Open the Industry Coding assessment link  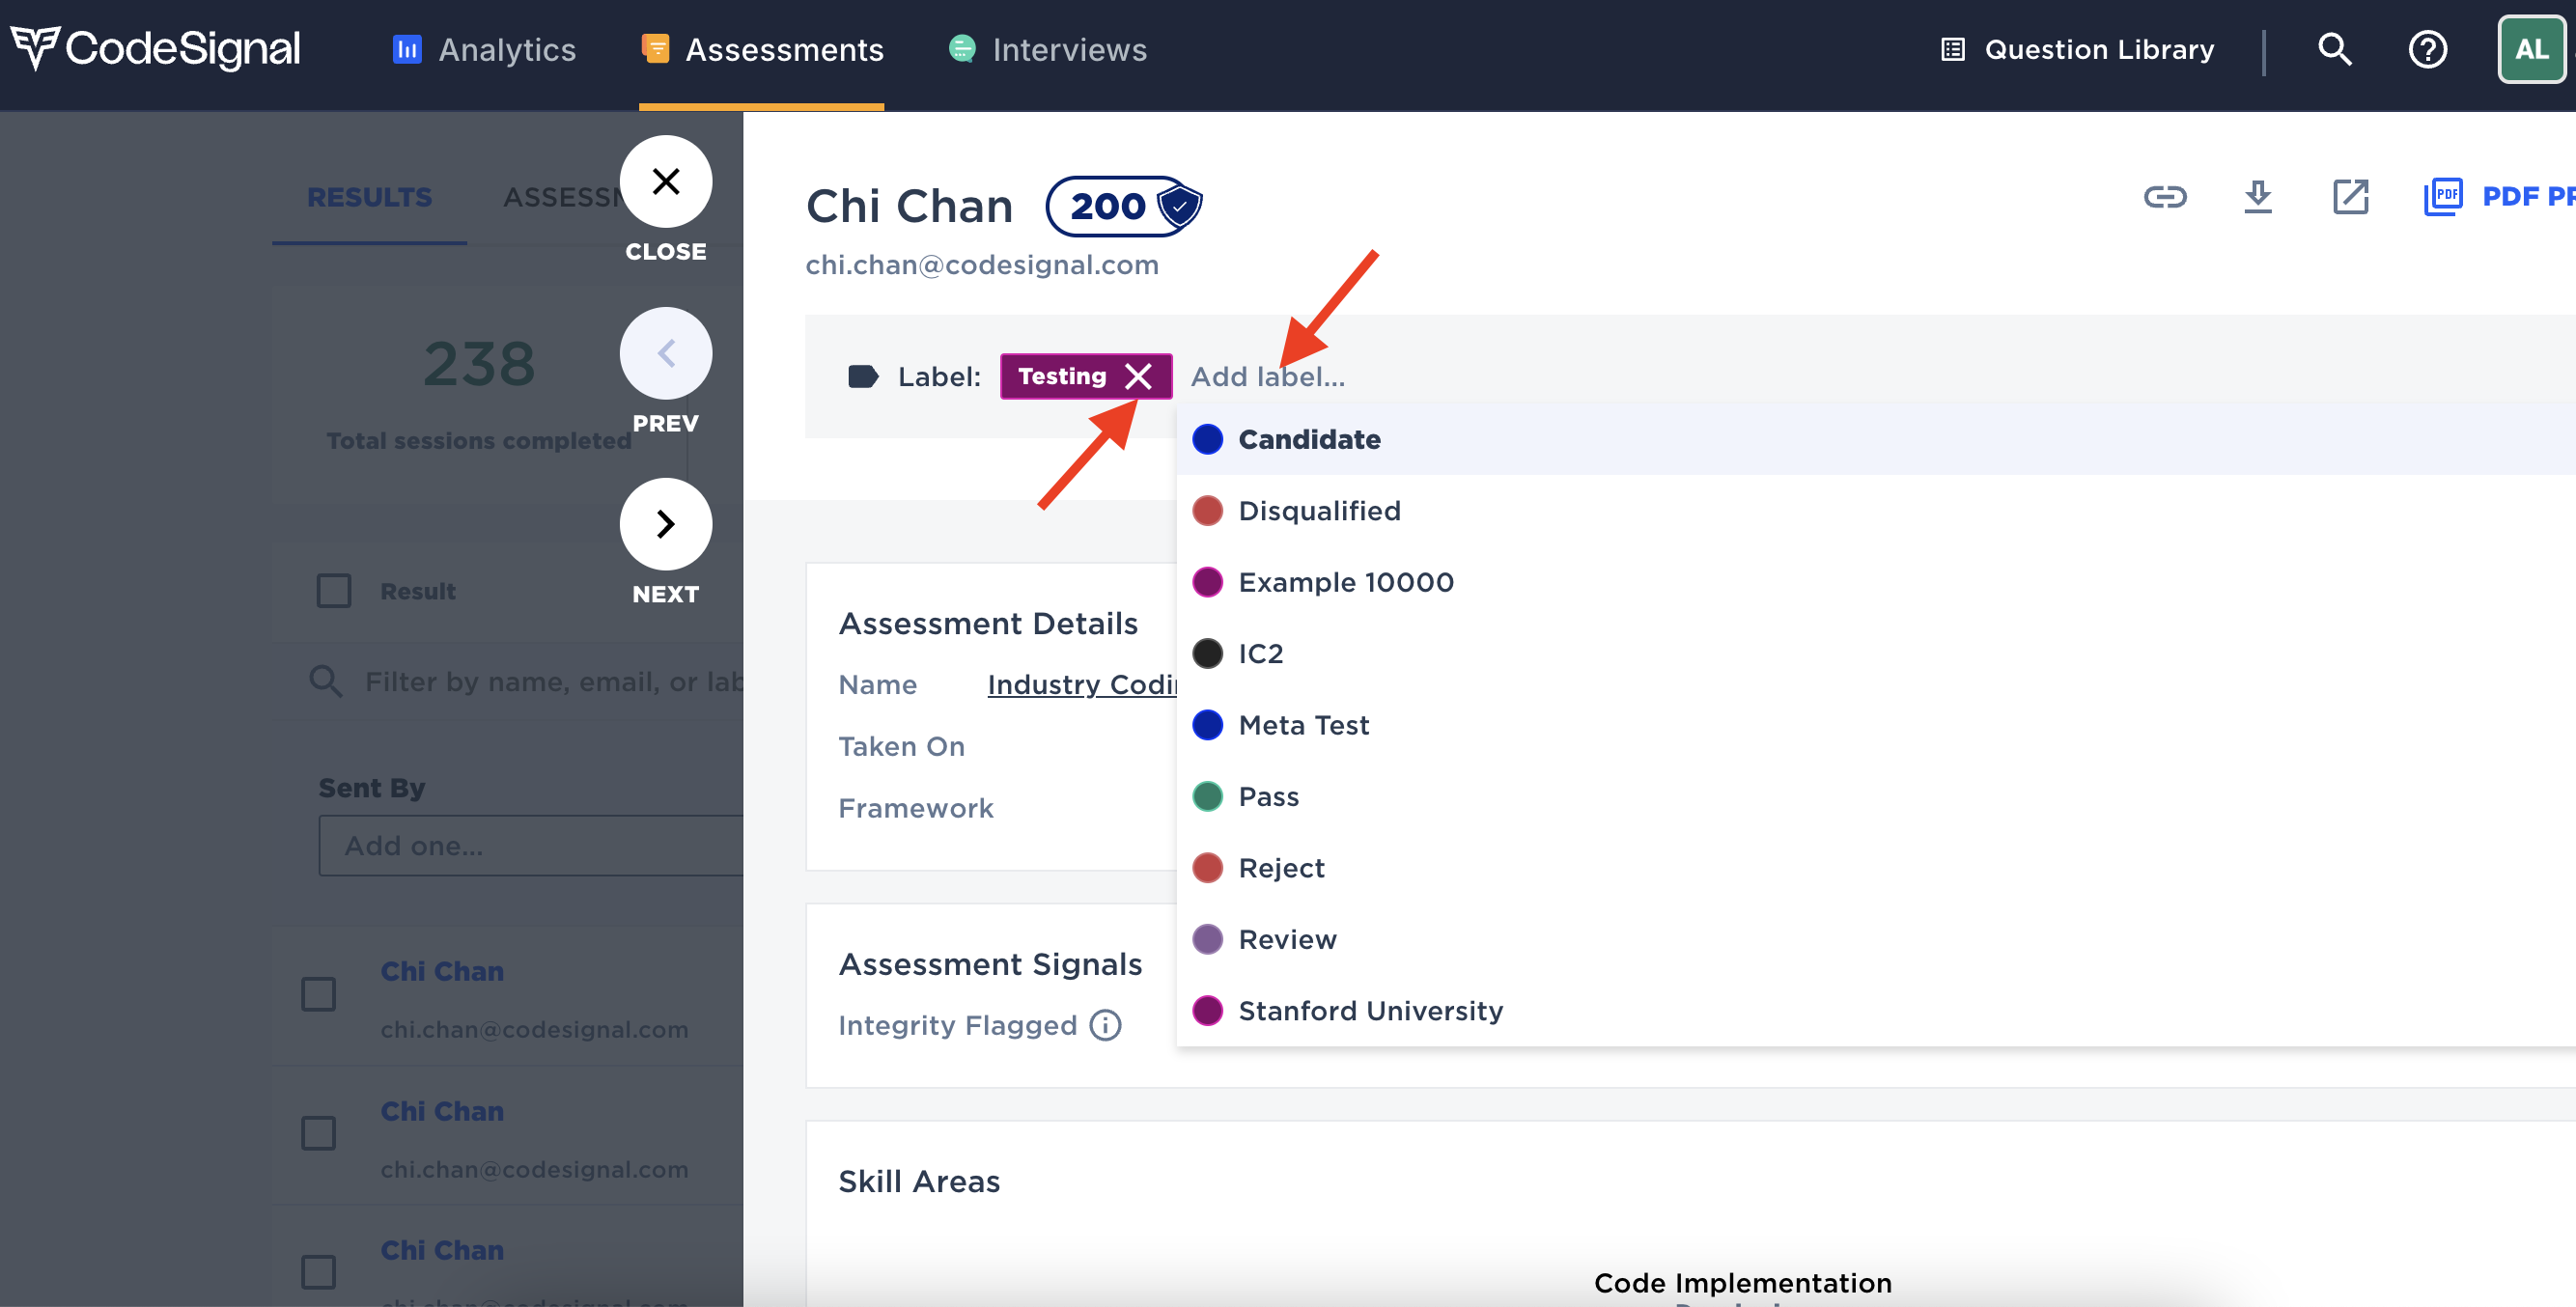pyautogui.click(x=1082, y=685)
